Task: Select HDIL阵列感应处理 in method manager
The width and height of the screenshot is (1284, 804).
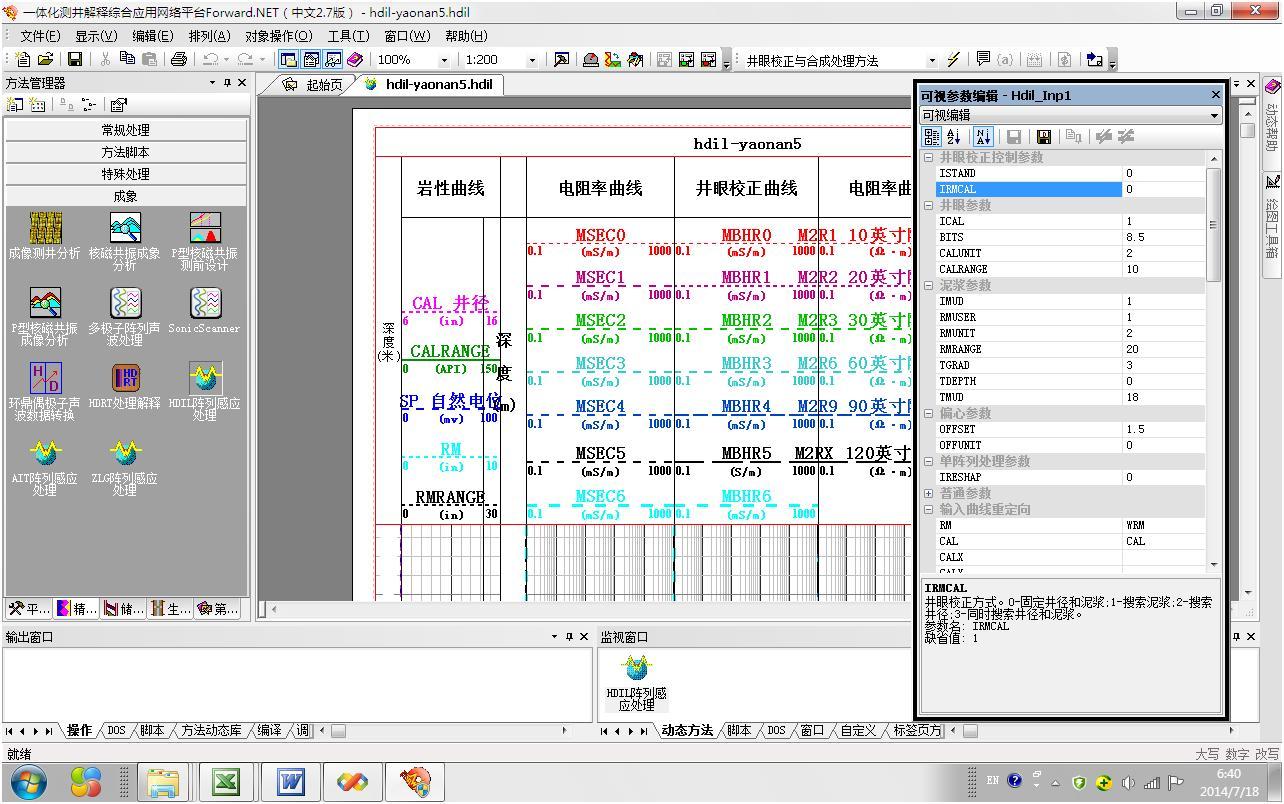Action: [x=204, y=392]
